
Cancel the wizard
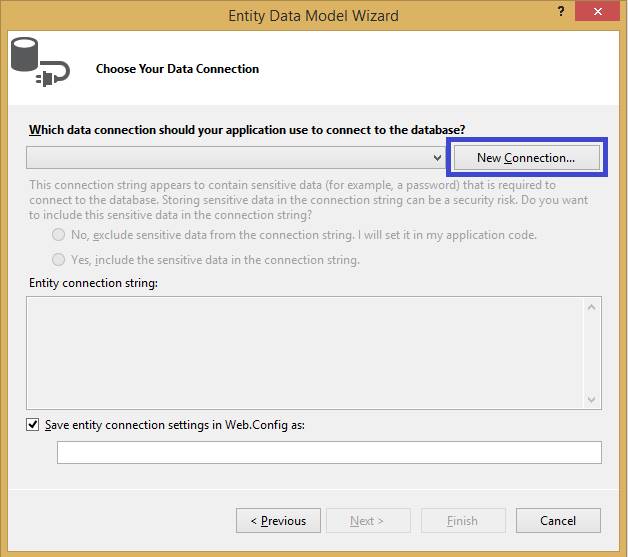558,520
